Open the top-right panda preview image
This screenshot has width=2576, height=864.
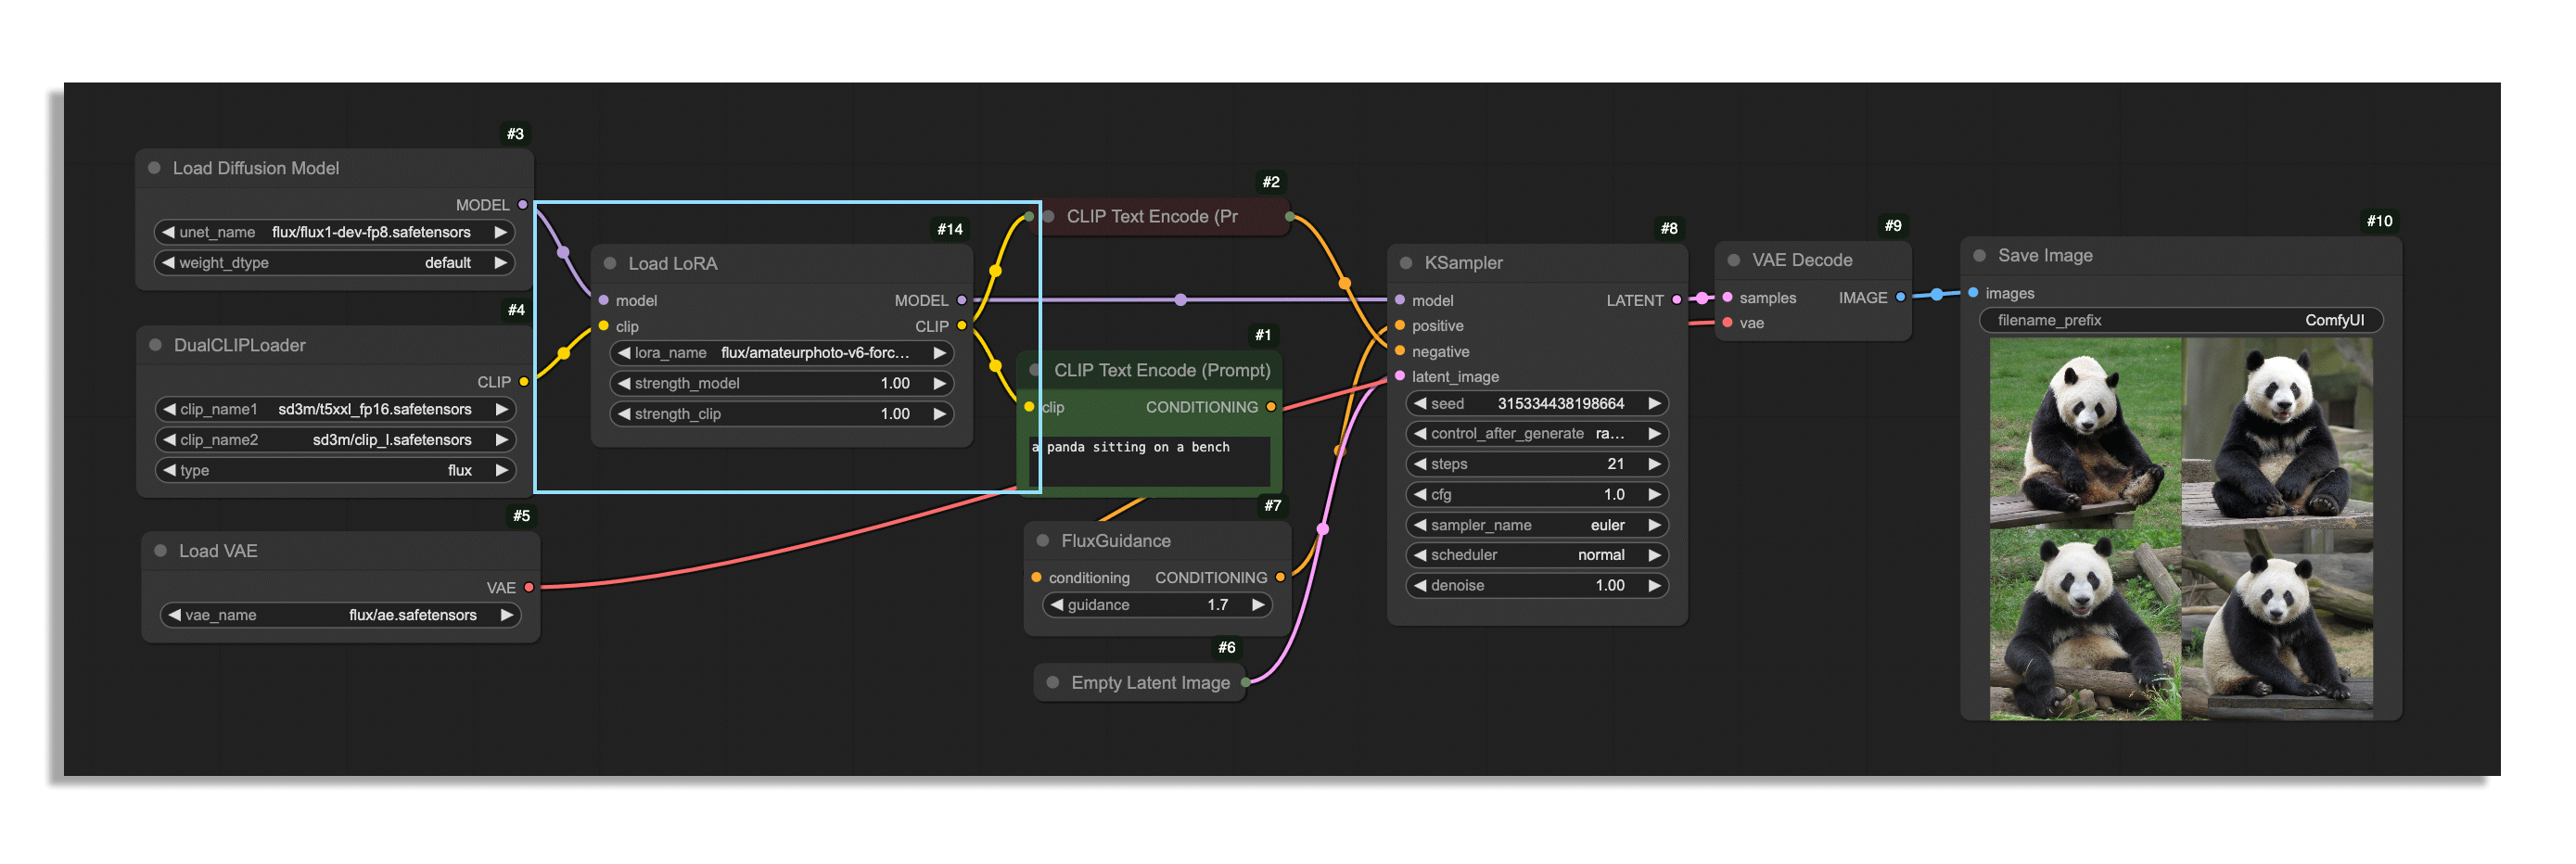click(x=2277, y=432)
